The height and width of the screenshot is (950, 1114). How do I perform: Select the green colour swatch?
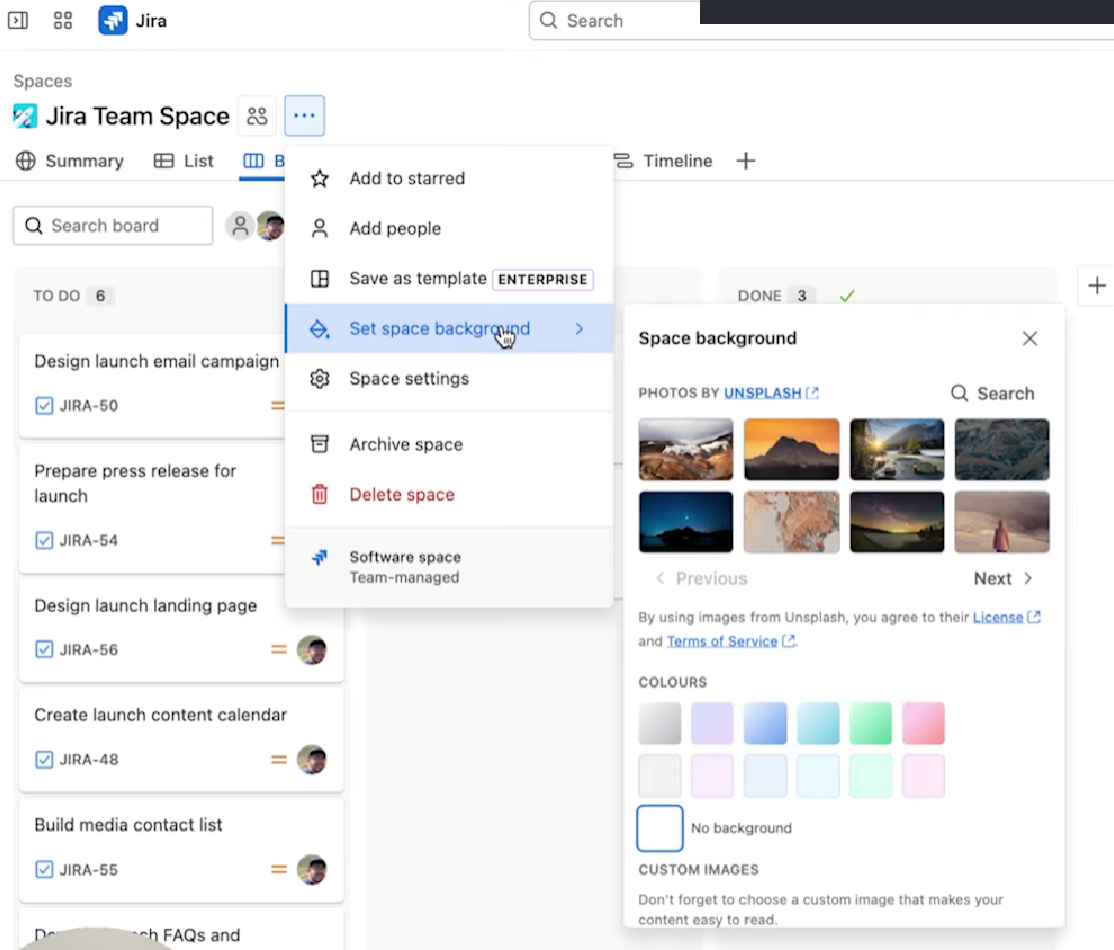tap(870, 723)
